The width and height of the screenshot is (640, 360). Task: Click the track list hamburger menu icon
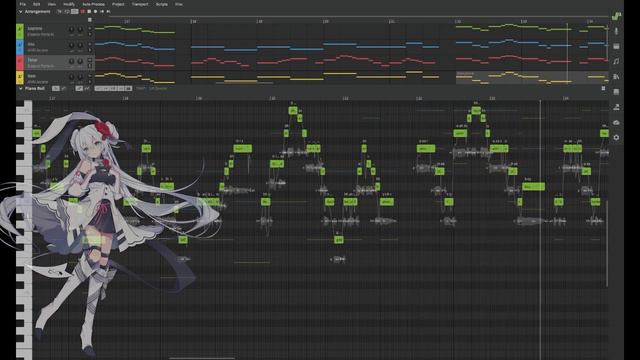point(90,20)
